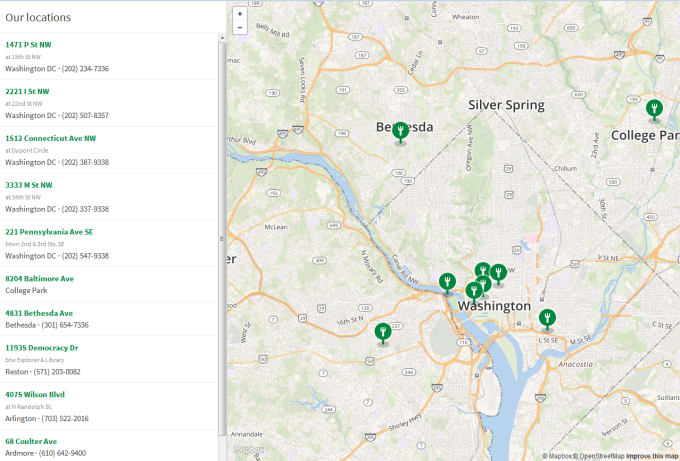Open the 4831 Bethesda Ave location
The image size is (680, 461).
pyautogui.click(x=39, y=313)
